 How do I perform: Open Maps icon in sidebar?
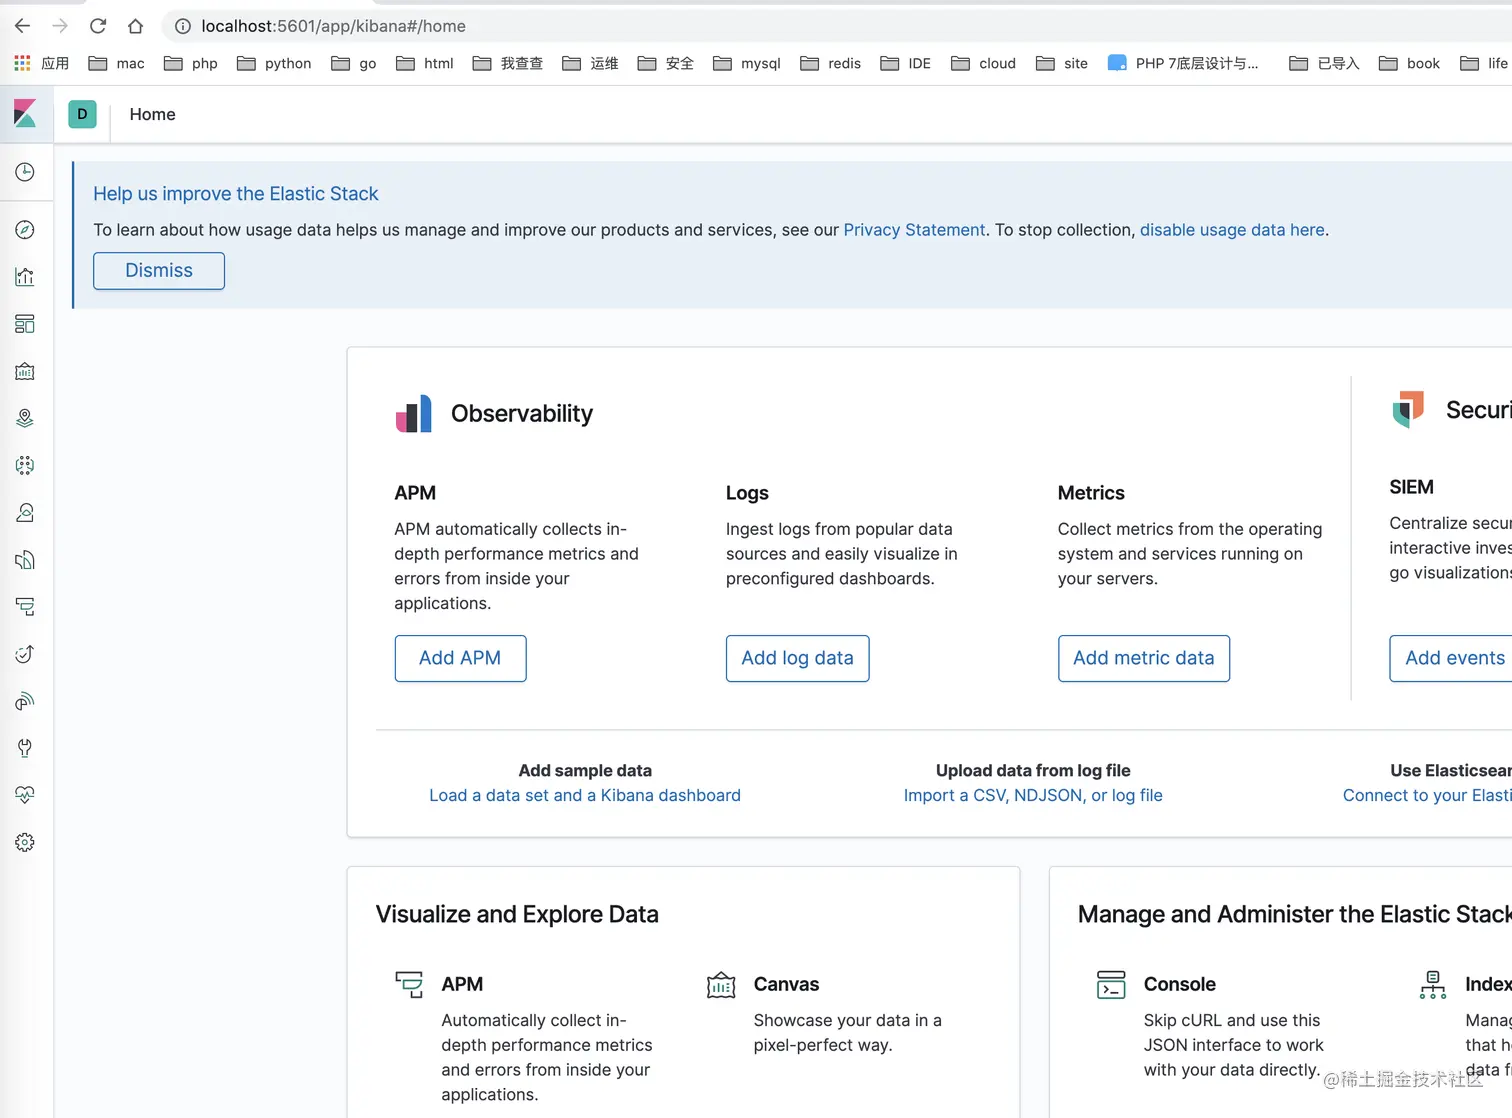[x=25, y=418]
